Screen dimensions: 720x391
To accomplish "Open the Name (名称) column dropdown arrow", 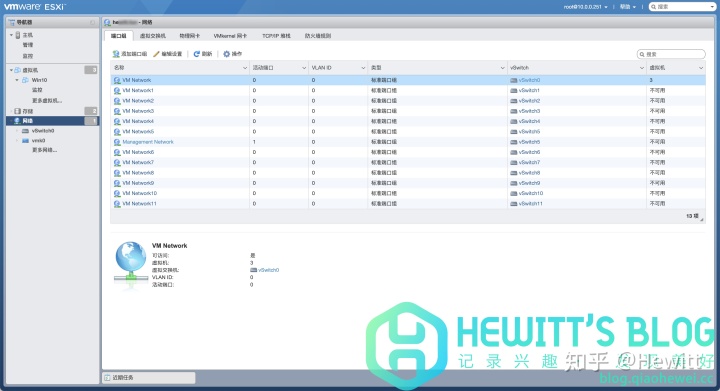I will tap(245, 68).
